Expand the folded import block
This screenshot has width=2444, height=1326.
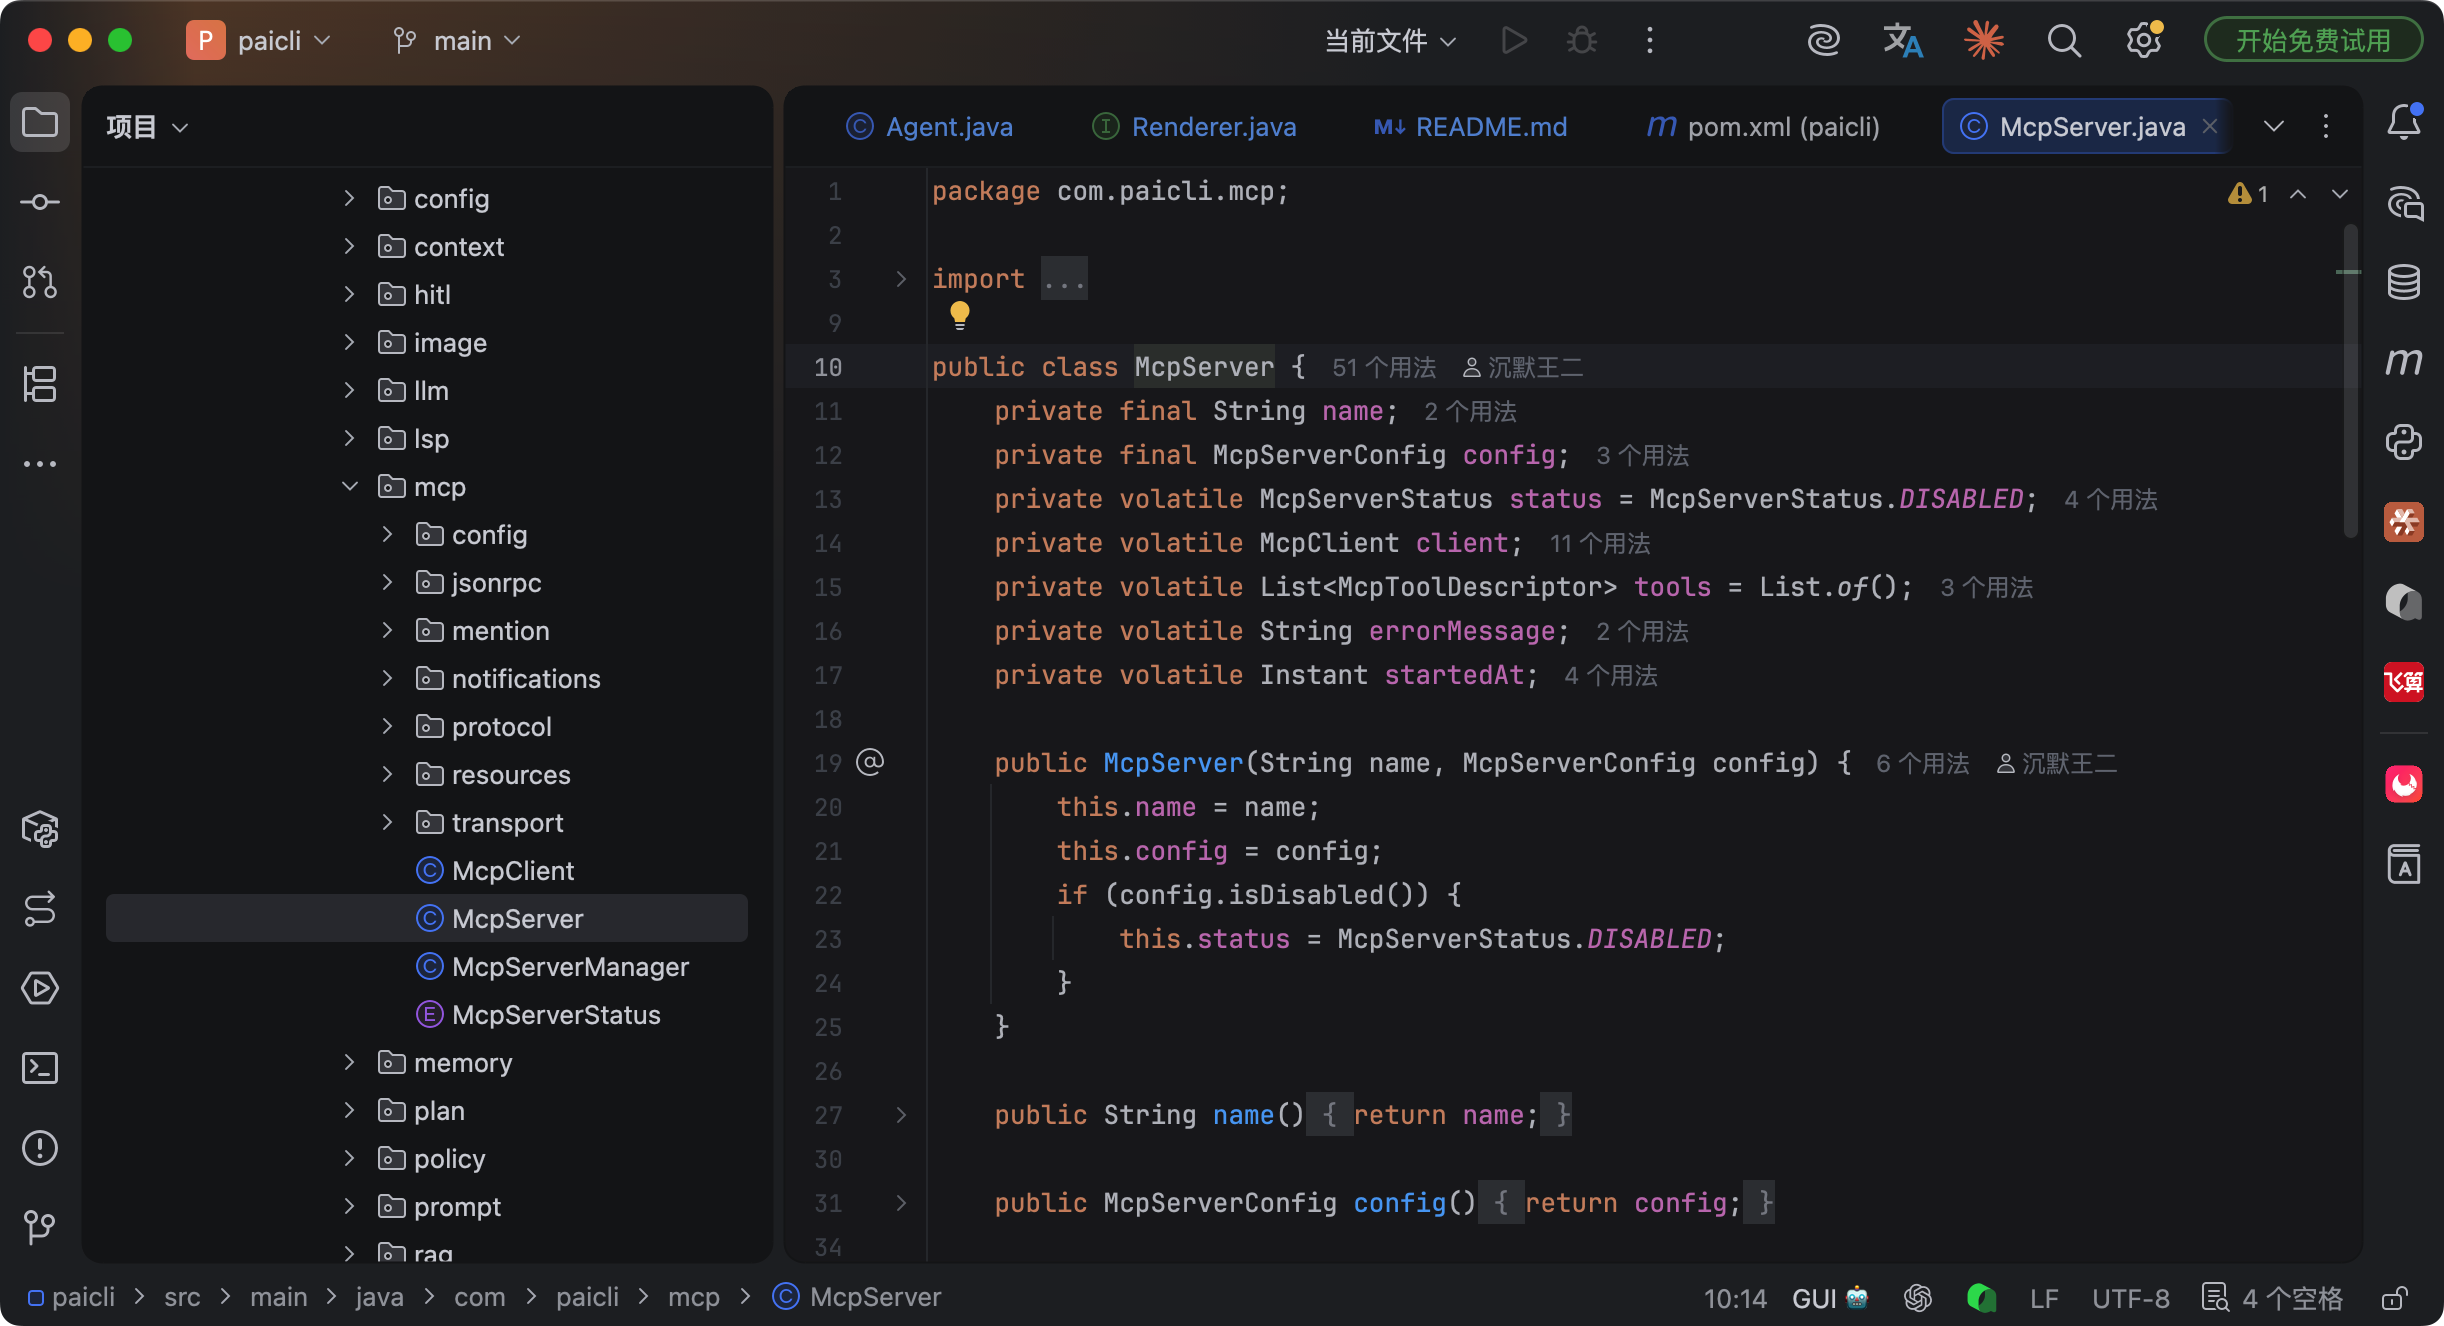pos(901,279)
